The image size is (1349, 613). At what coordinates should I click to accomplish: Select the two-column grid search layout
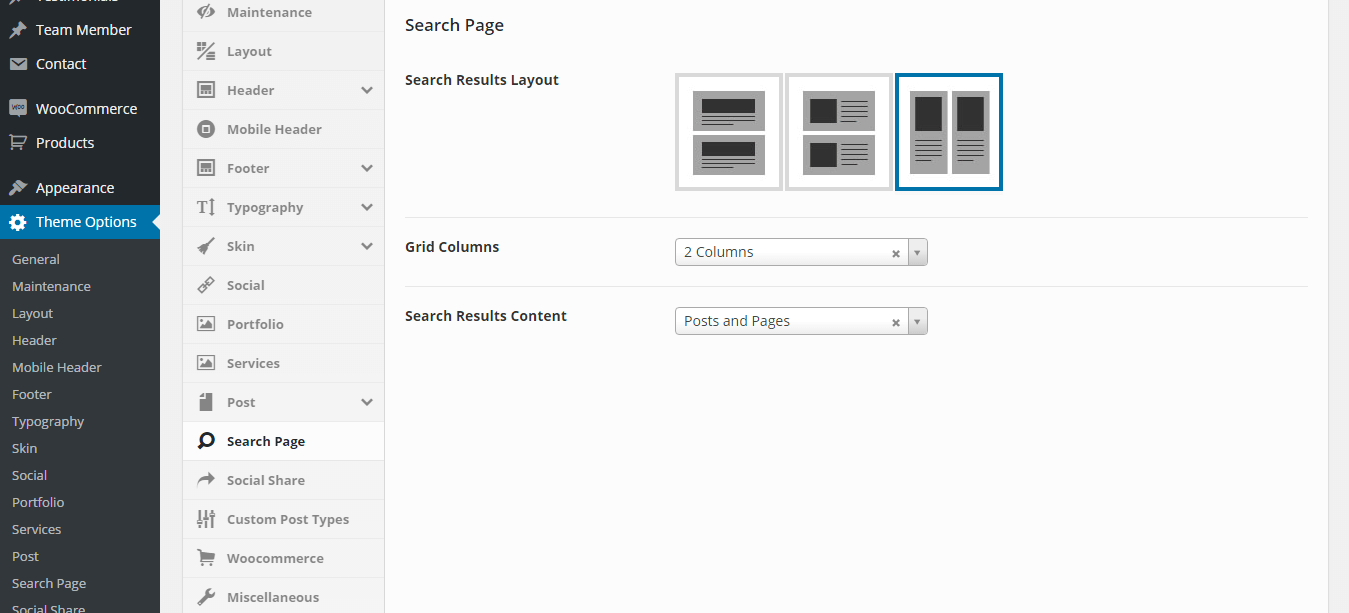(948, 131)
